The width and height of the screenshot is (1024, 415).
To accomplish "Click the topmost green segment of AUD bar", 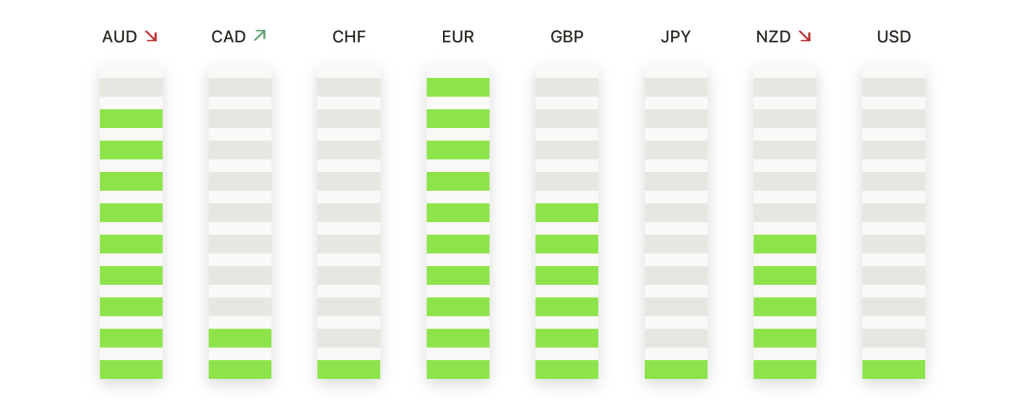I will click(131, 118).
